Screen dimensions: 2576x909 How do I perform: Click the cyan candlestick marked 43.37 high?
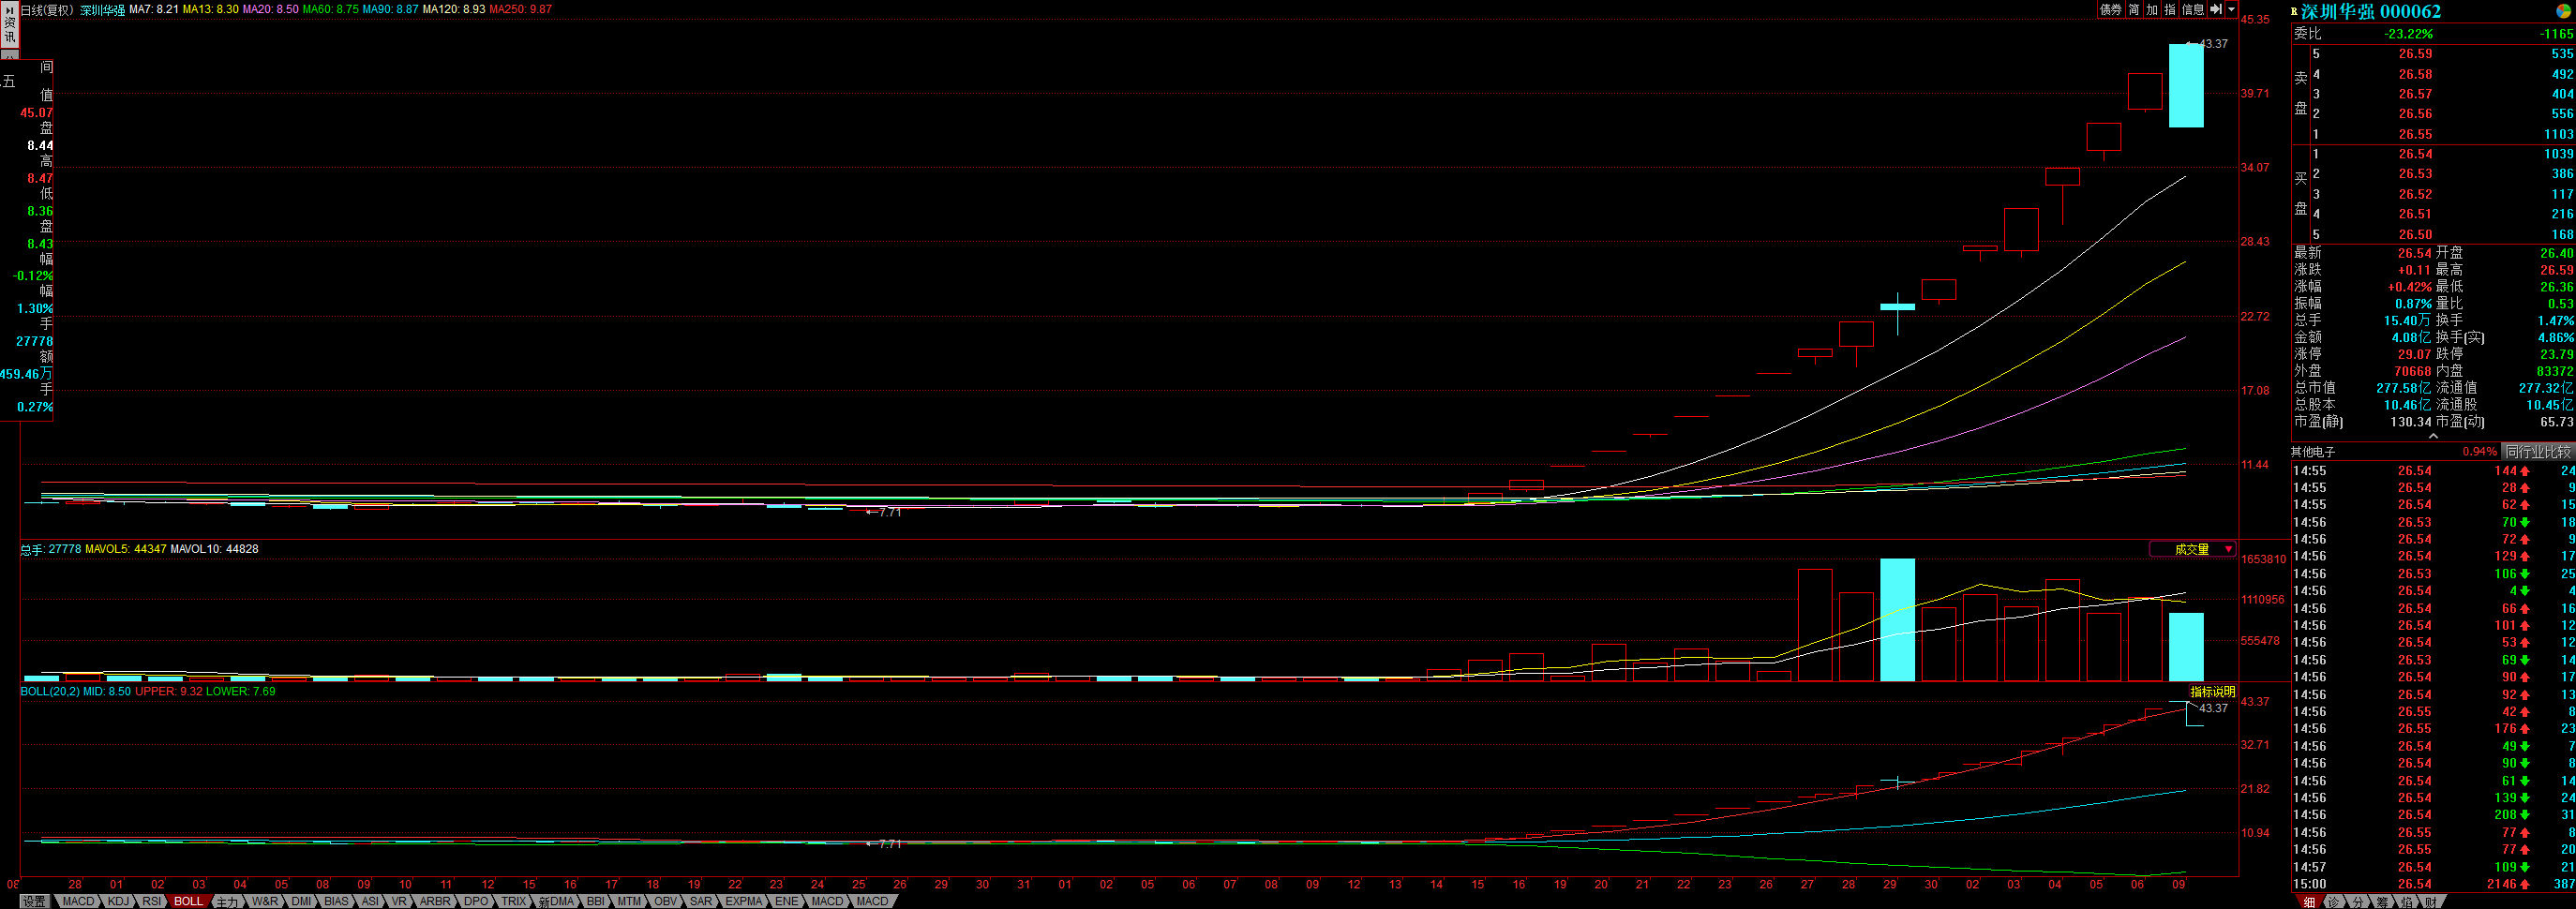click(x=2186, y=86)
